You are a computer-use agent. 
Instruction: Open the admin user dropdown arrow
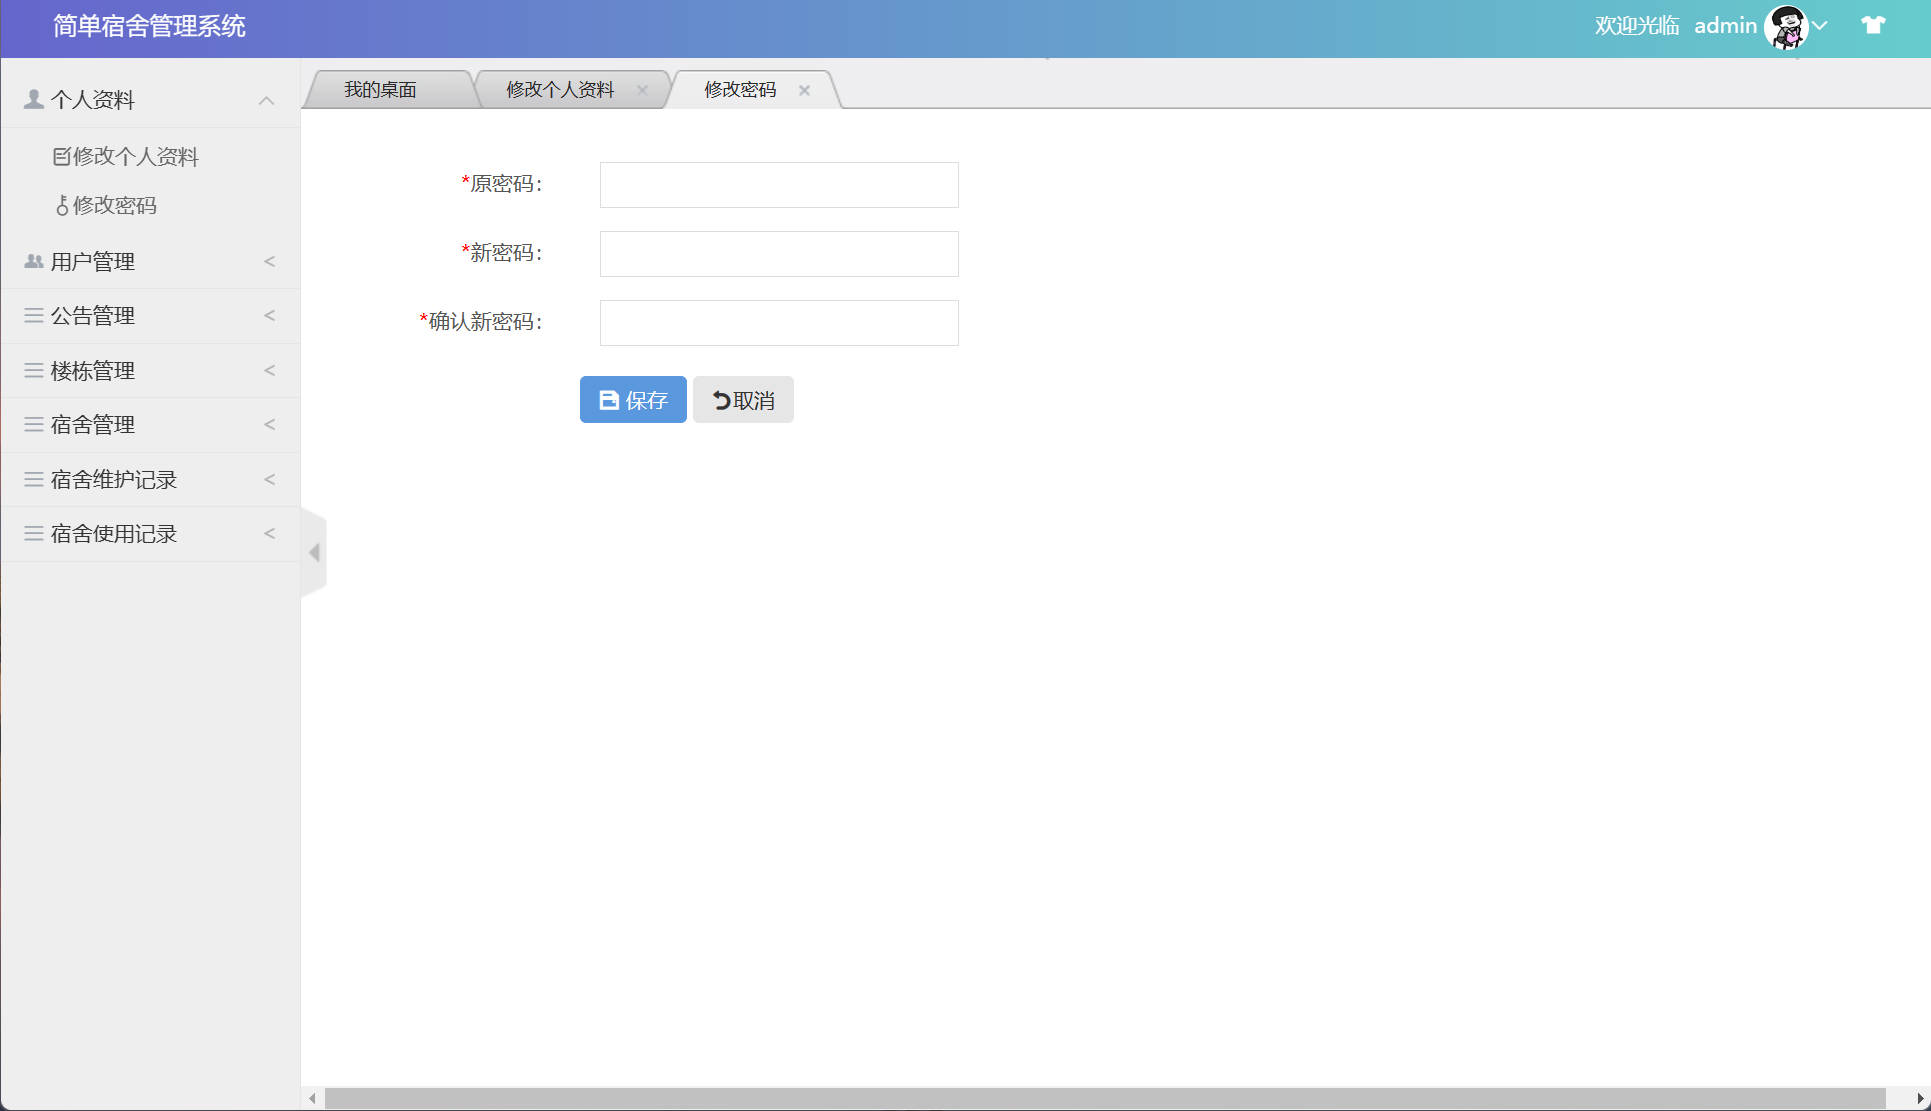tap(1821, 26)
